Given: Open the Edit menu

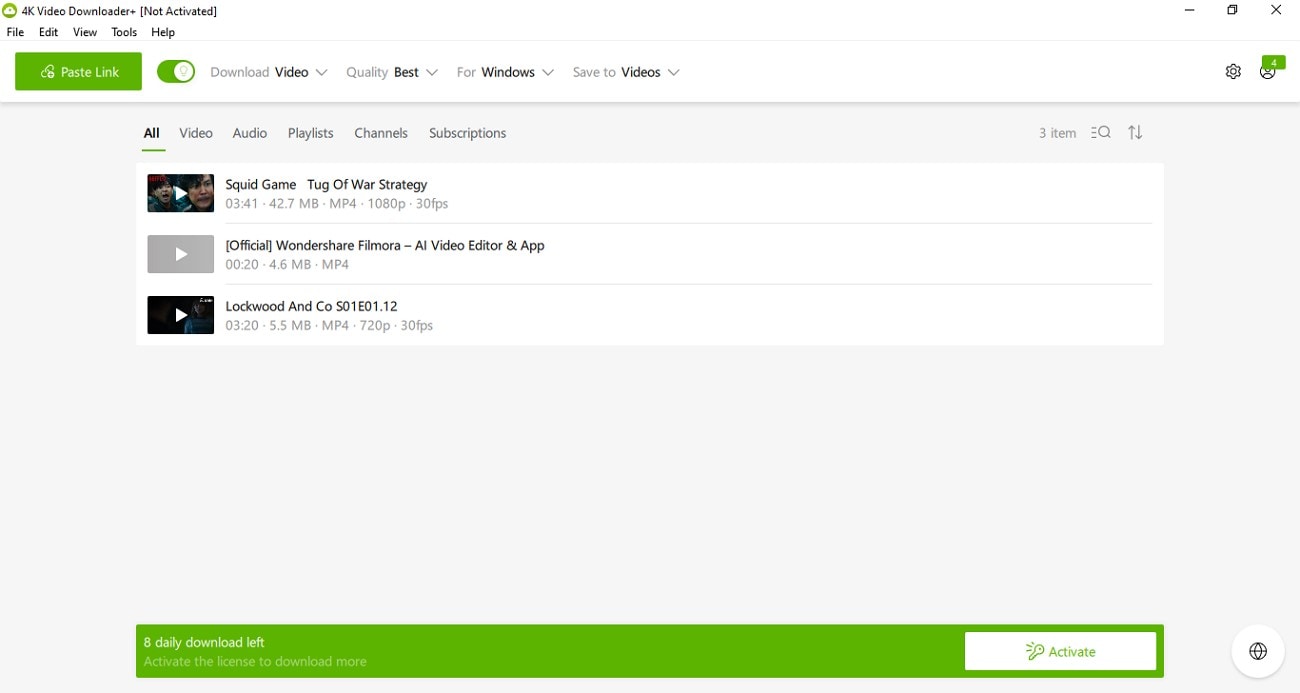Looking at the screenshot, I should [x=48, y=32].
